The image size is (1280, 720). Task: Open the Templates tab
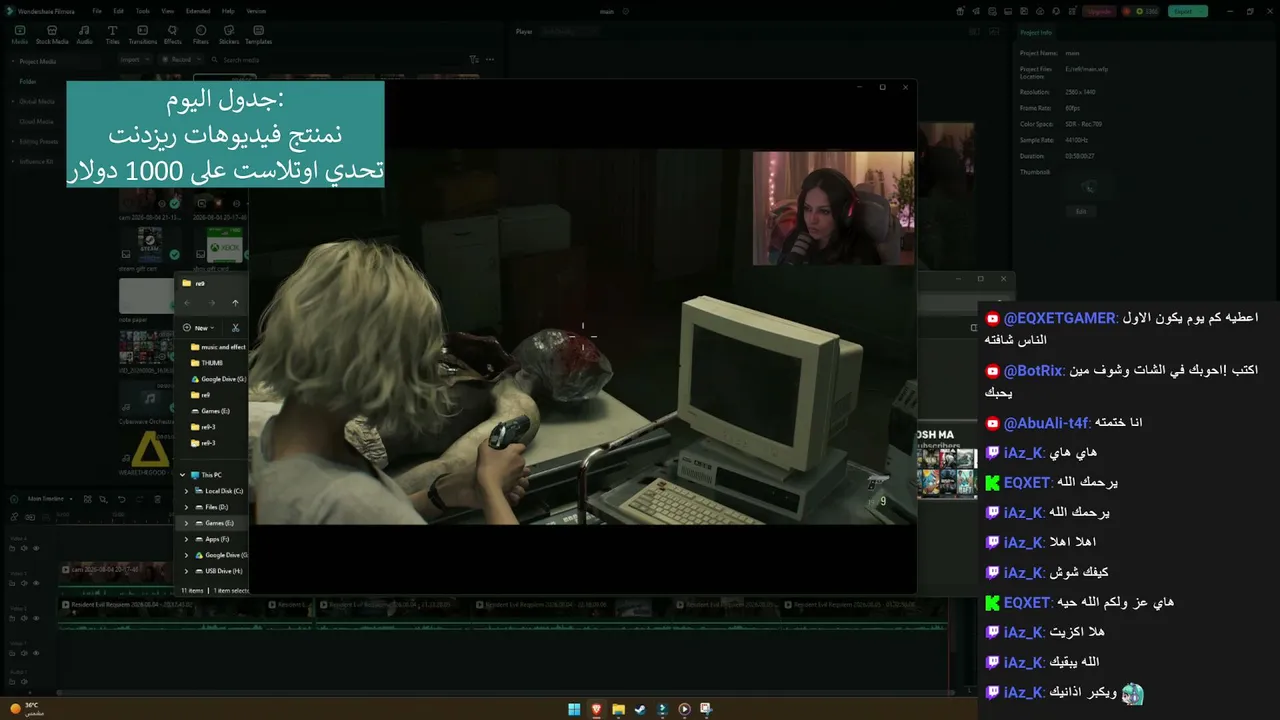click(x=258, y=35)
